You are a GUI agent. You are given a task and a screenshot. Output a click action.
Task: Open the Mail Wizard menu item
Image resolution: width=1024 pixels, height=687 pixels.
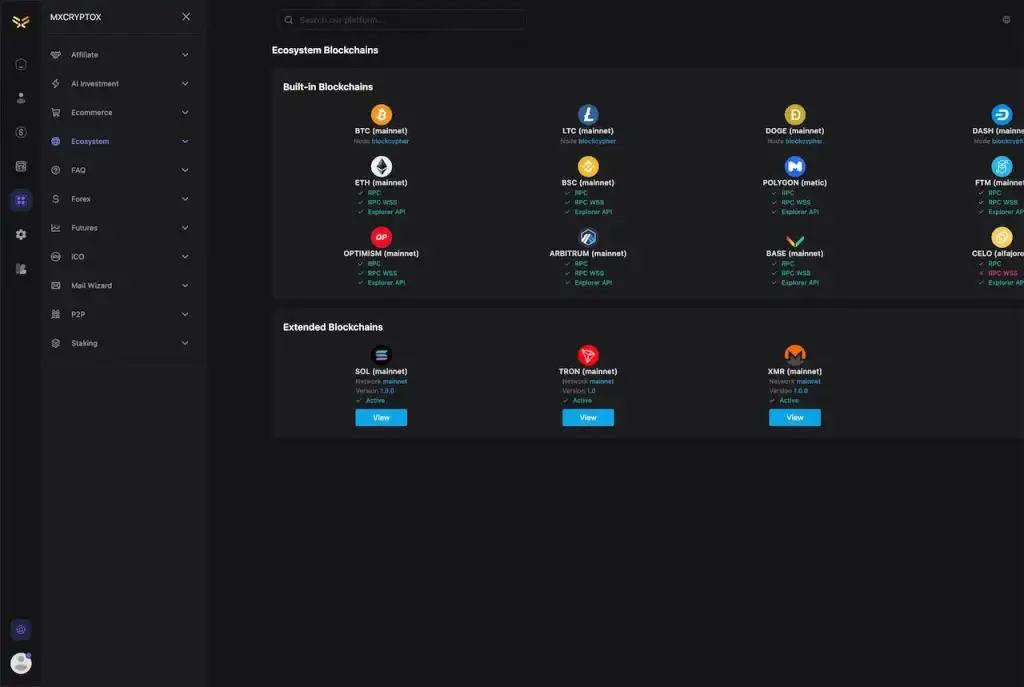coord(120,285)
